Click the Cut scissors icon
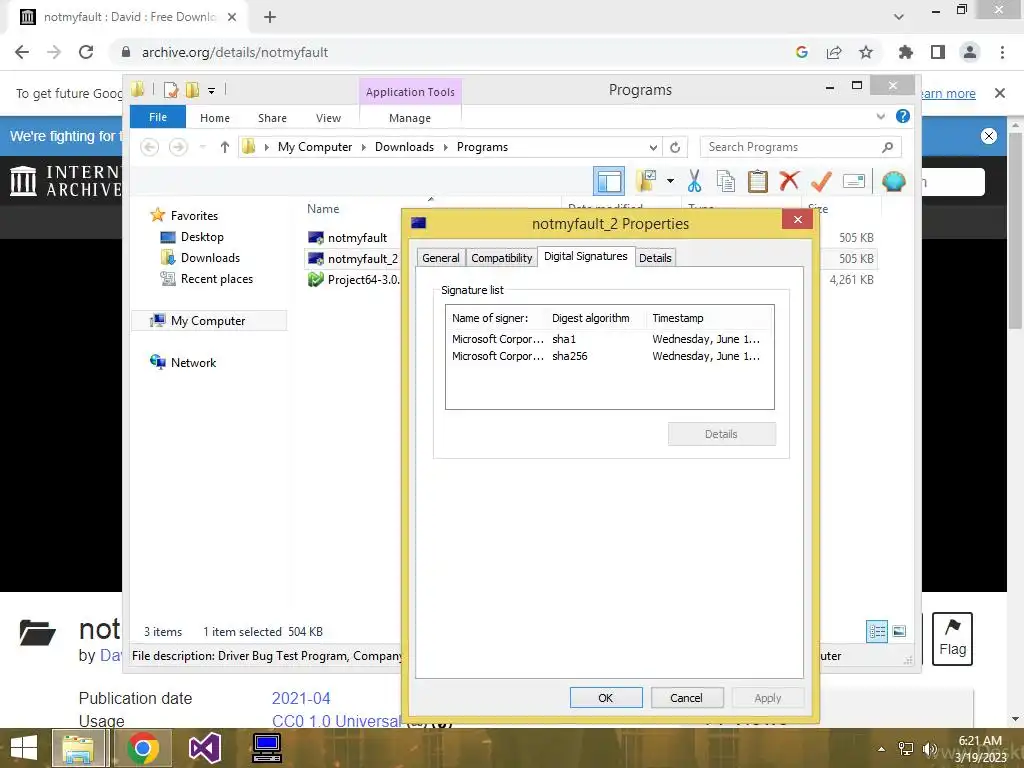Image resolution: width=1024 pixels, height=768 pixels. (694, 181)
